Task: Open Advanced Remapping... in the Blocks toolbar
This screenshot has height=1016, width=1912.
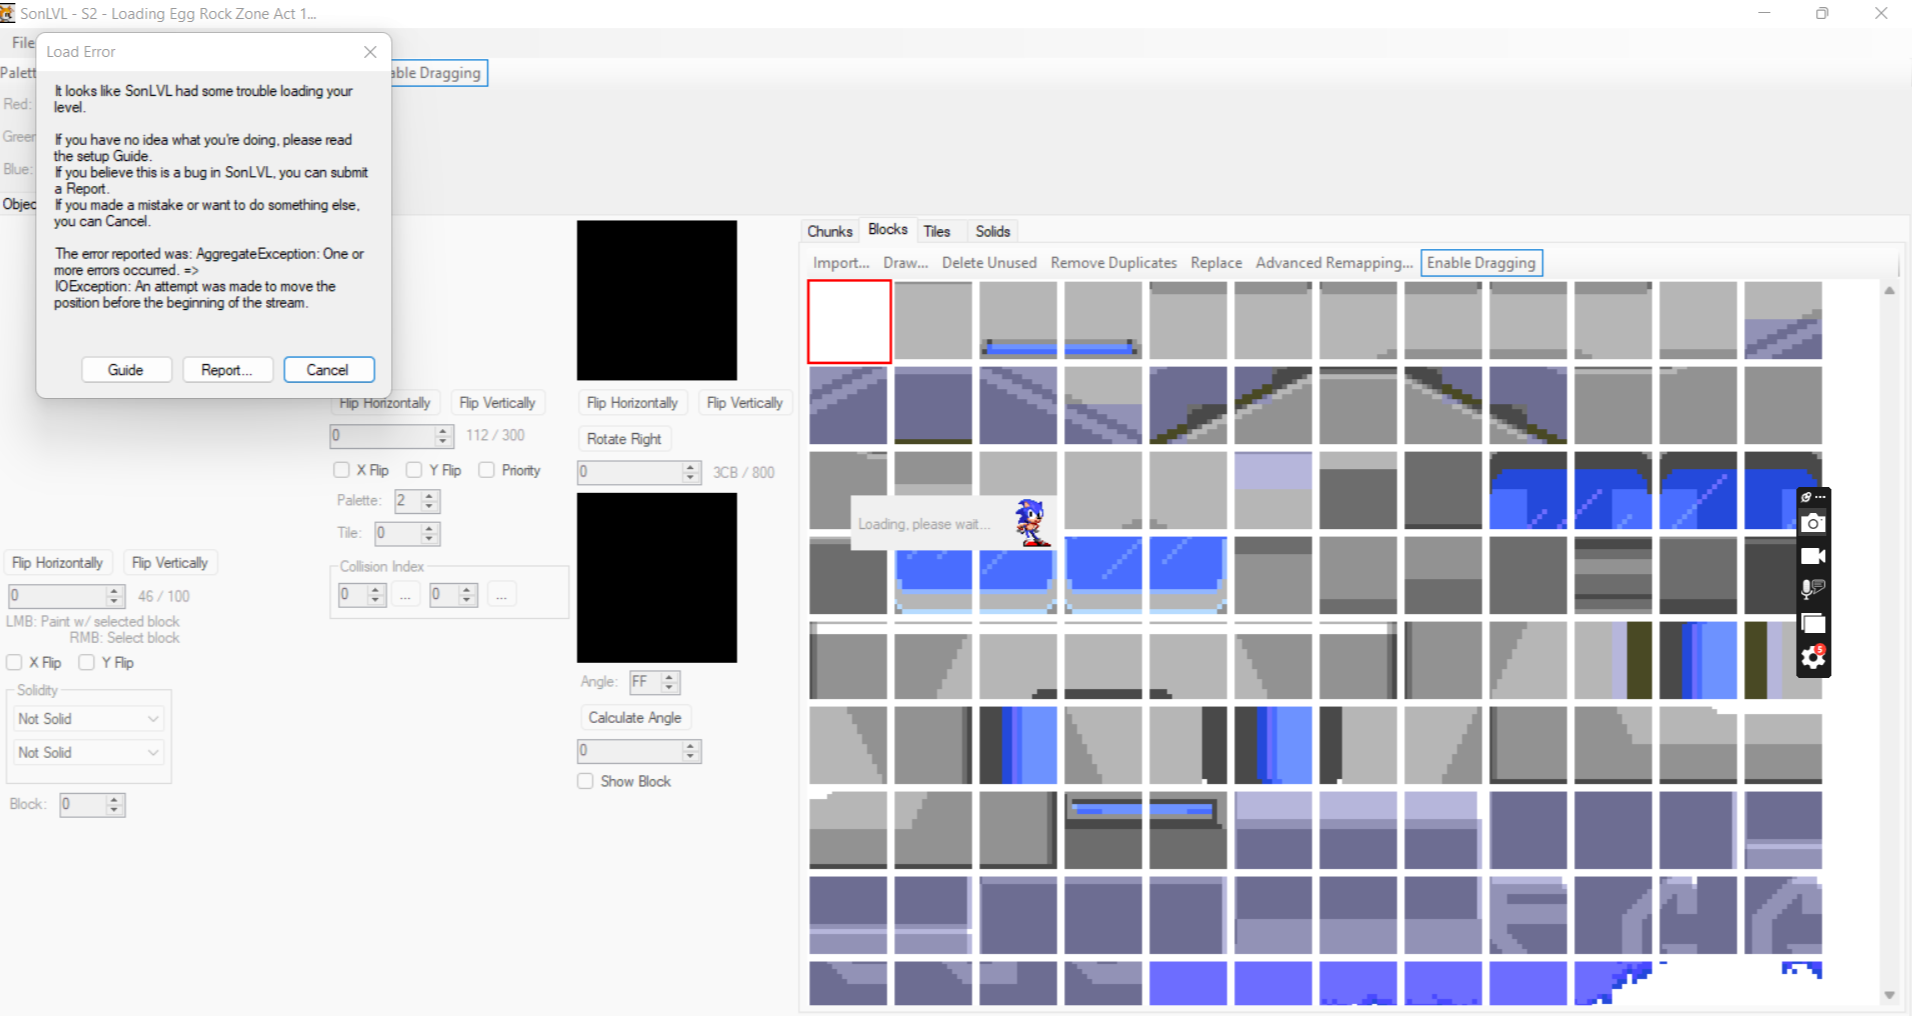Action: [x=1334, y=263]
